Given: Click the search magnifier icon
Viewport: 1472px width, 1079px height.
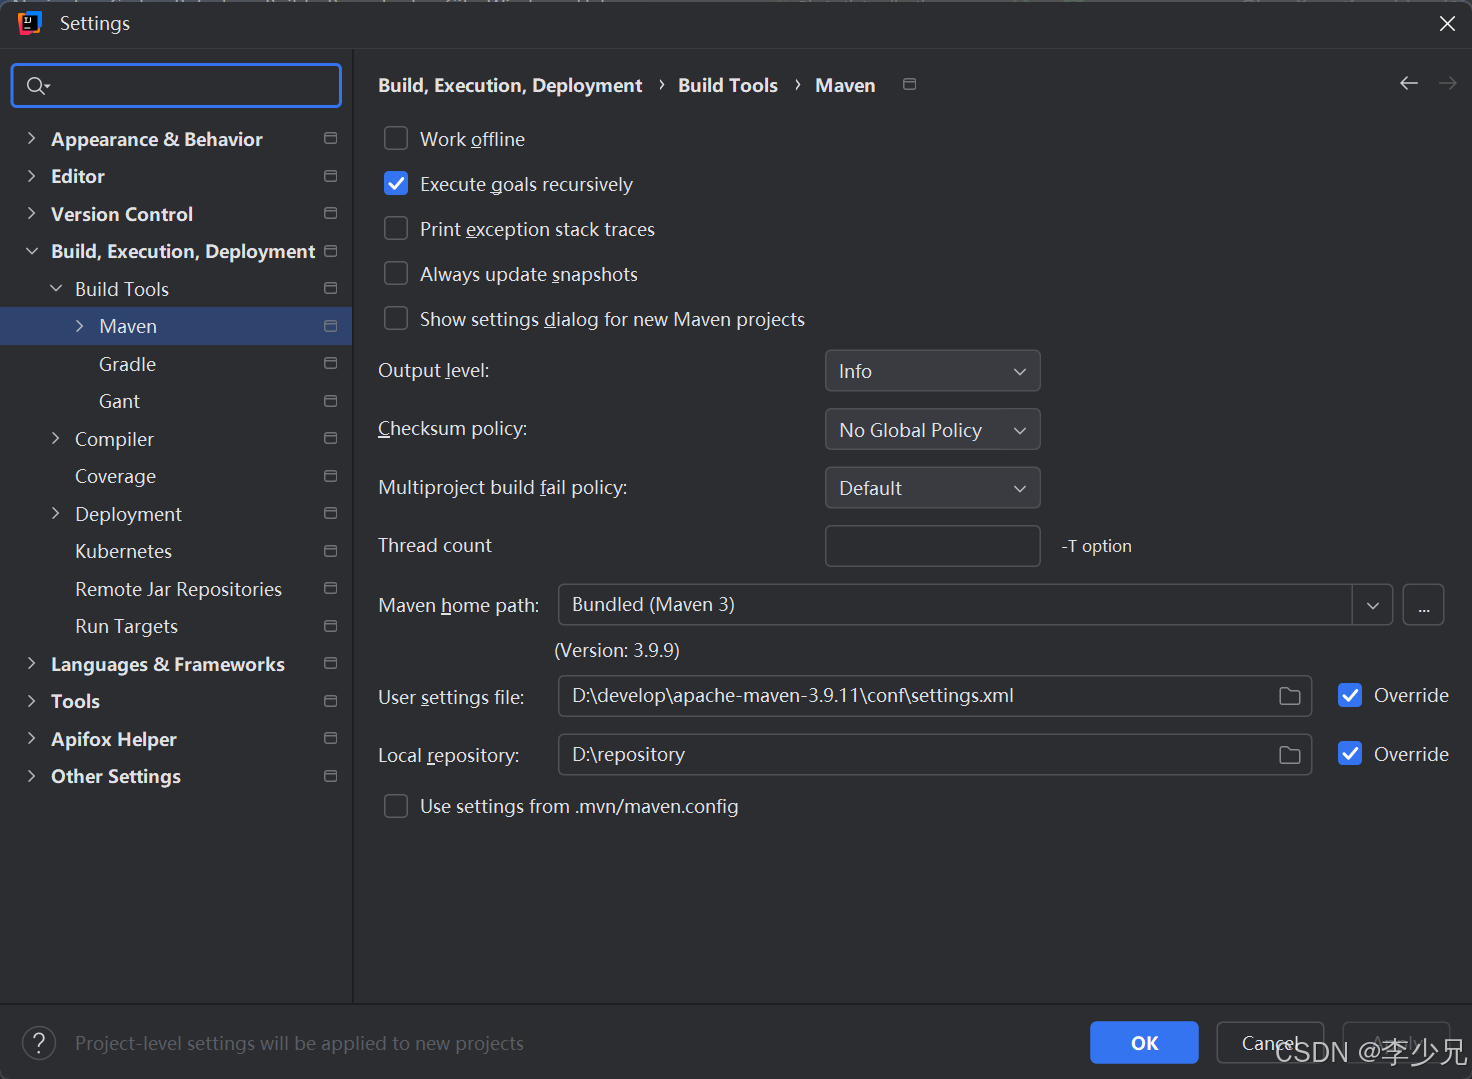Looking at the screenshot, I should tap(36, 86).
